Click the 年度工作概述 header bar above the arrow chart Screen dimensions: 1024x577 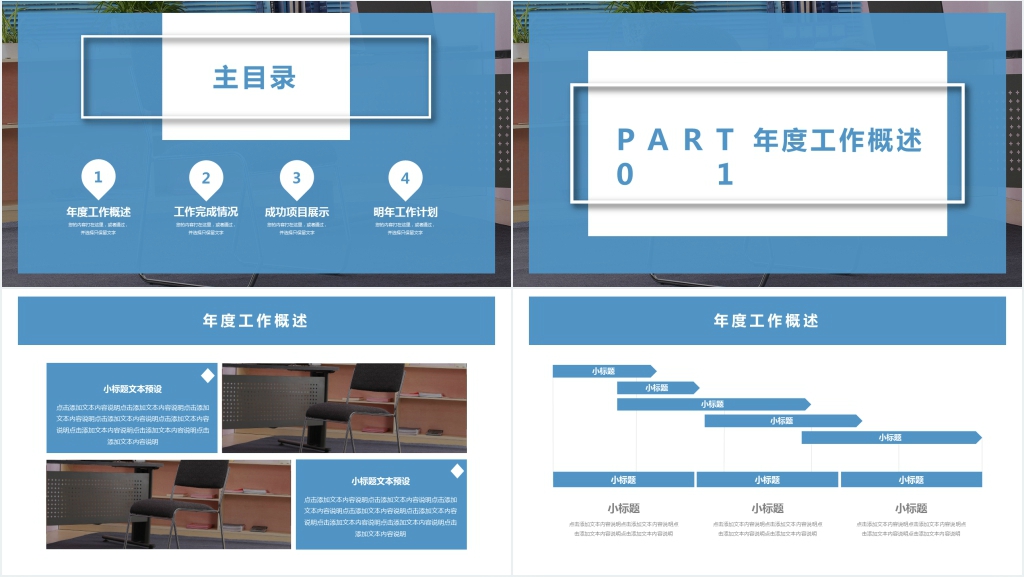click(x=767, y=321)
